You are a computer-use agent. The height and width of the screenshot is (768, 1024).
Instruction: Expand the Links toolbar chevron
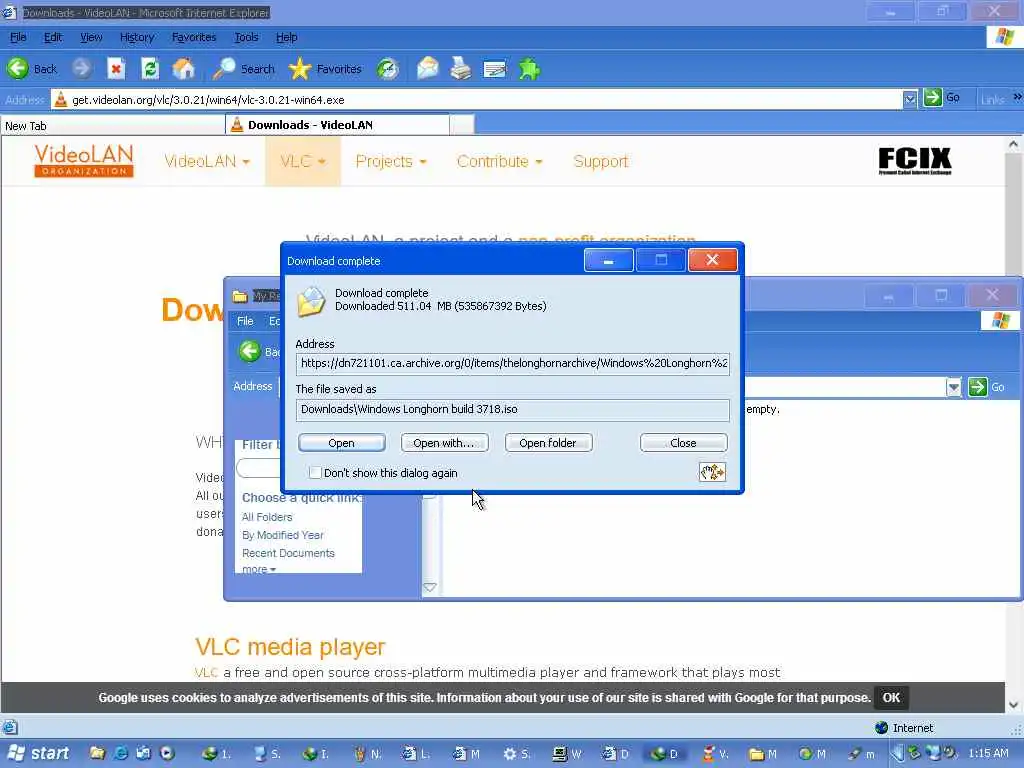point(1017,97)
